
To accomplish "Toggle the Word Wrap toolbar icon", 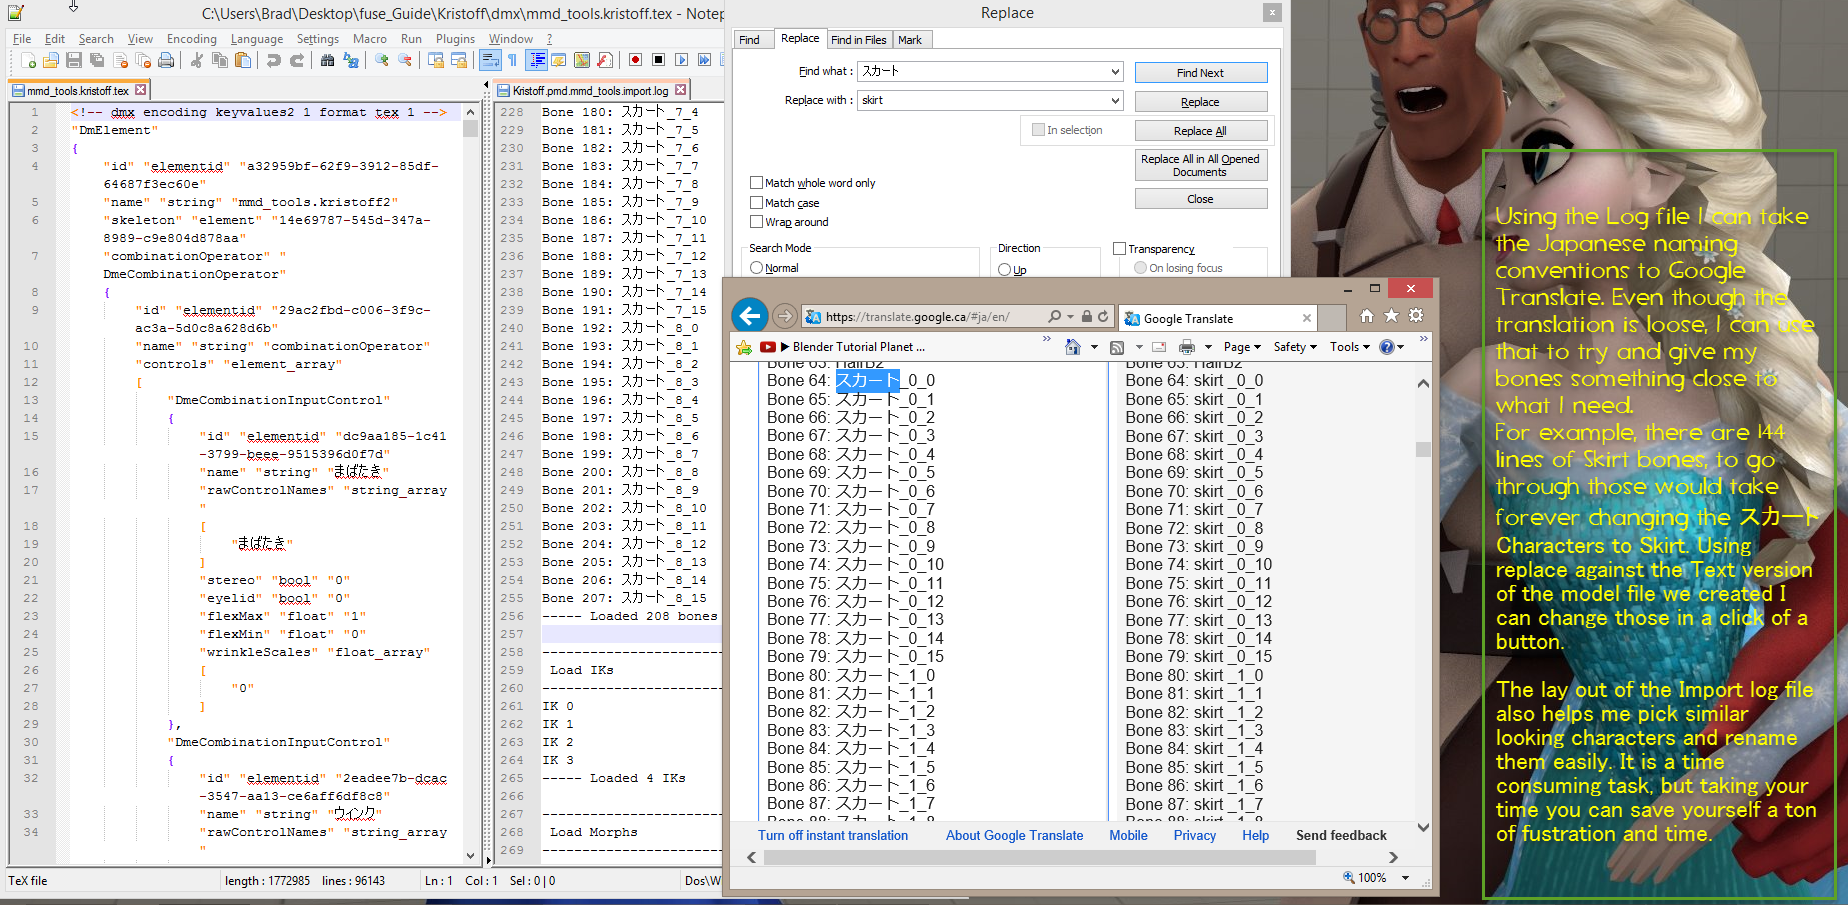I will click(490, 60).
